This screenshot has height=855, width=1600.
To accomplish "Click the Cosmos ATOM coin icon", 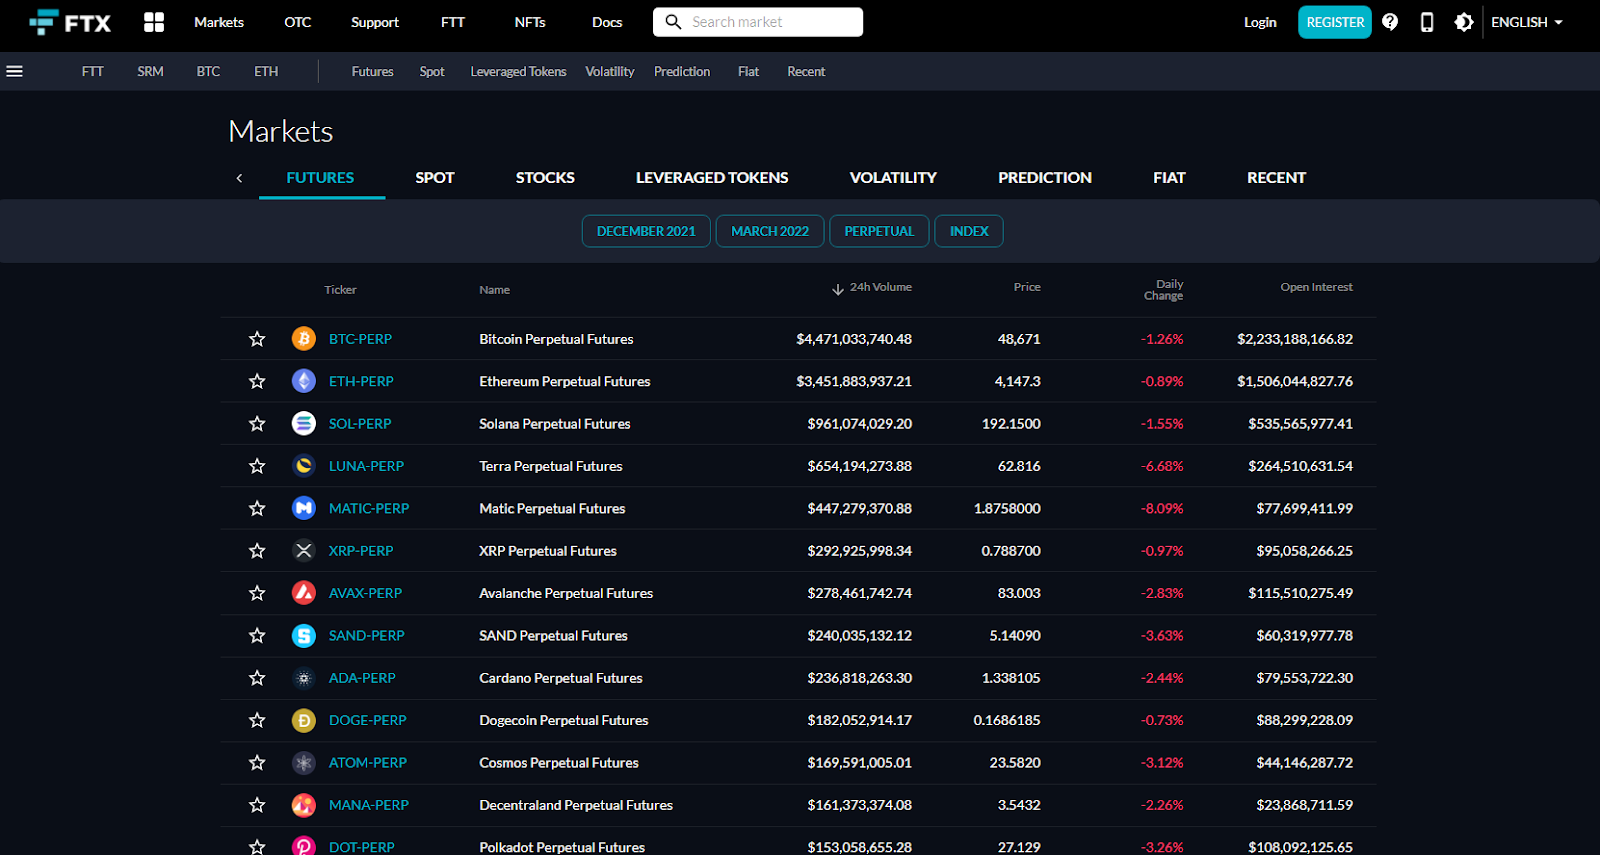I will (x=304, y=762).
